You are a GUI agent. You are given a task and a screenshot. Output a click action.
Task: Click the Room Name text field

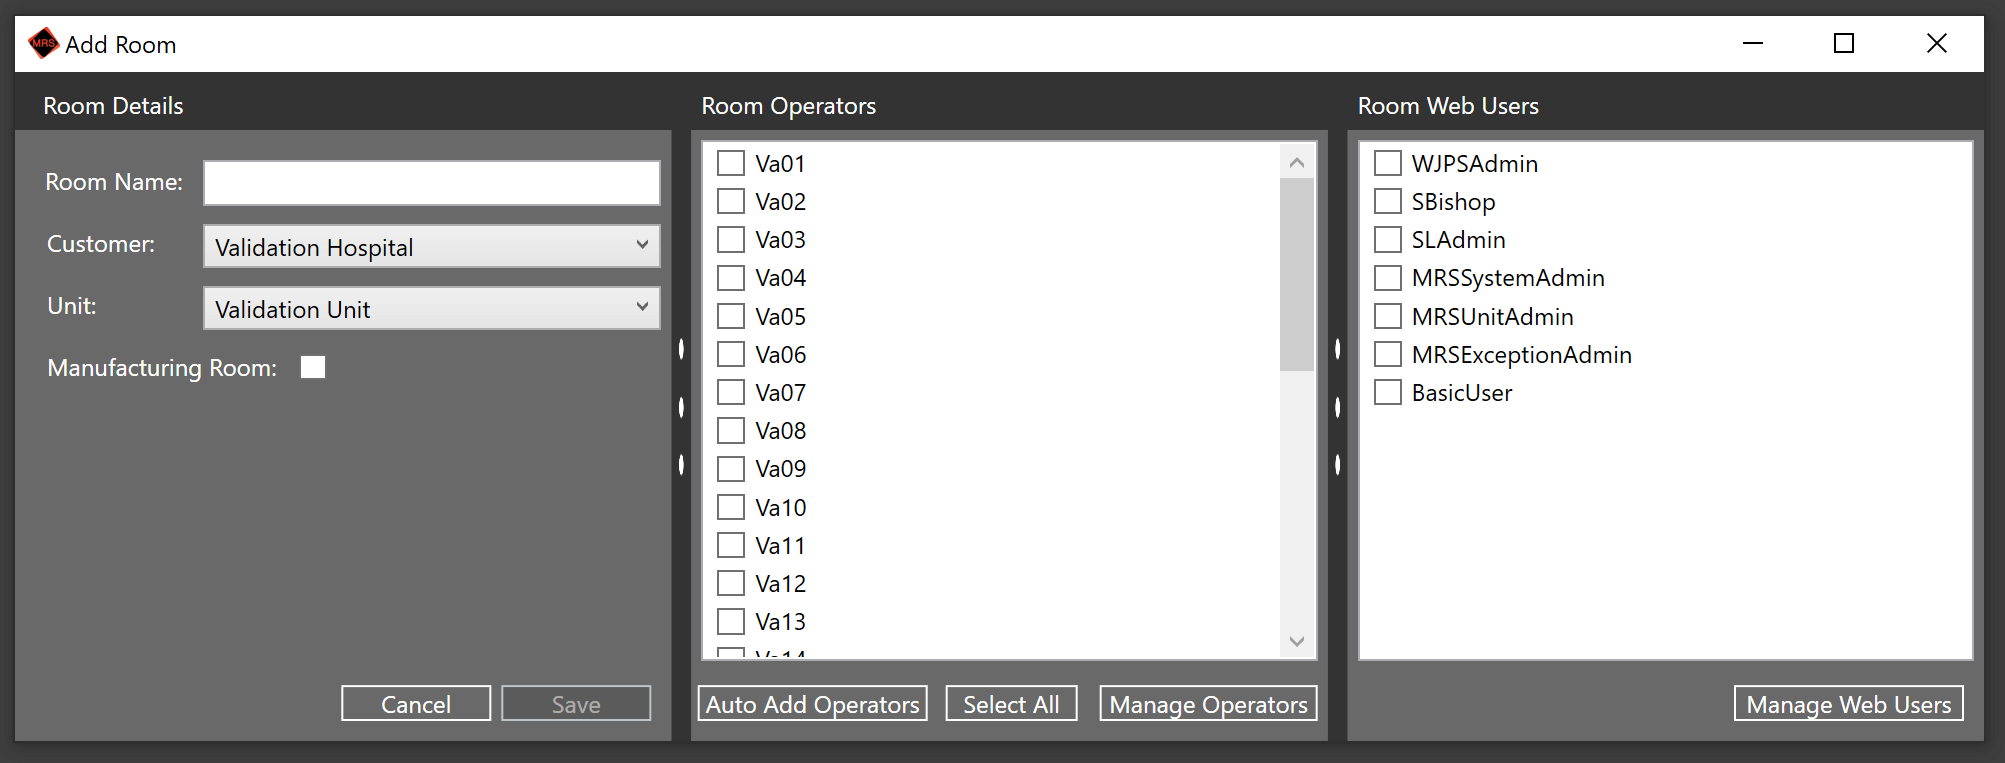click(432, 183)
